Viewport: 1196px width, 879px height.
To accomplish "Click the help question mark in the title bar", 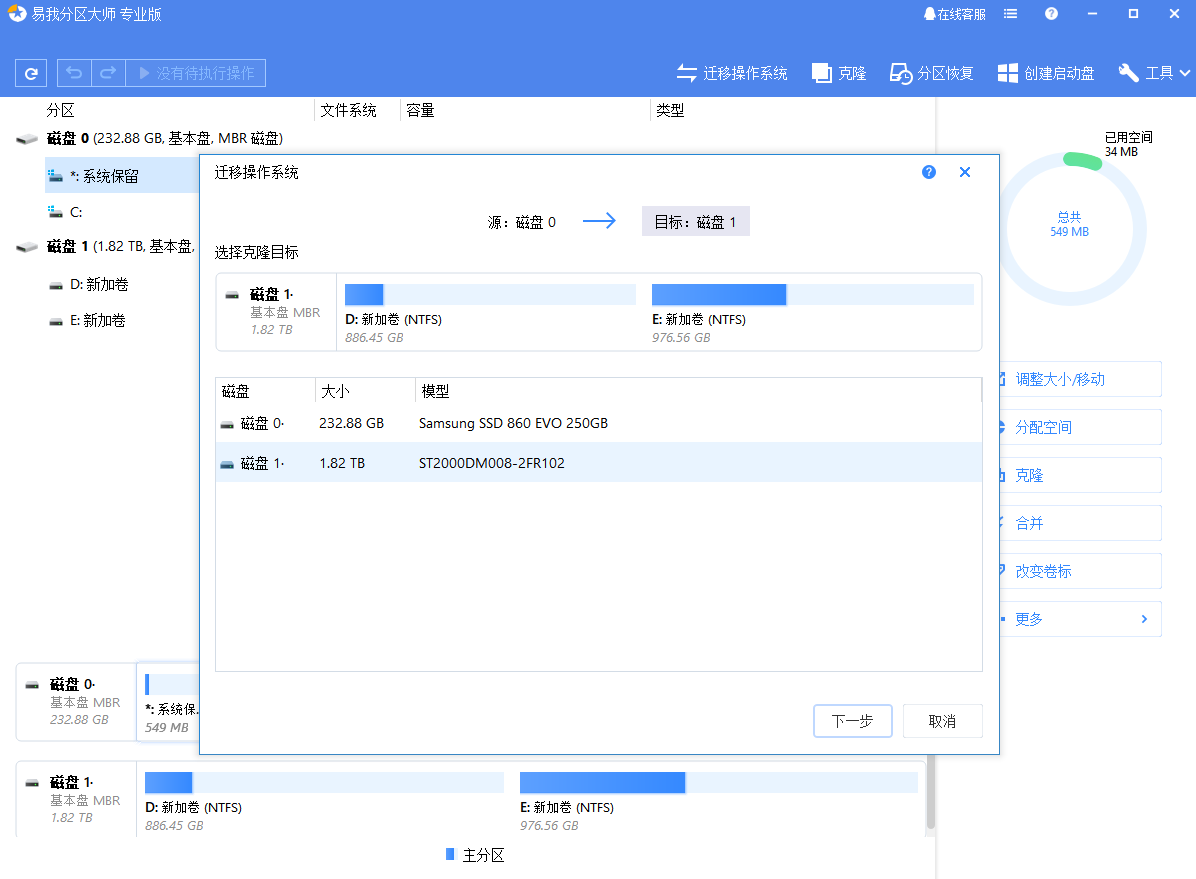I will coord(1051,14).
